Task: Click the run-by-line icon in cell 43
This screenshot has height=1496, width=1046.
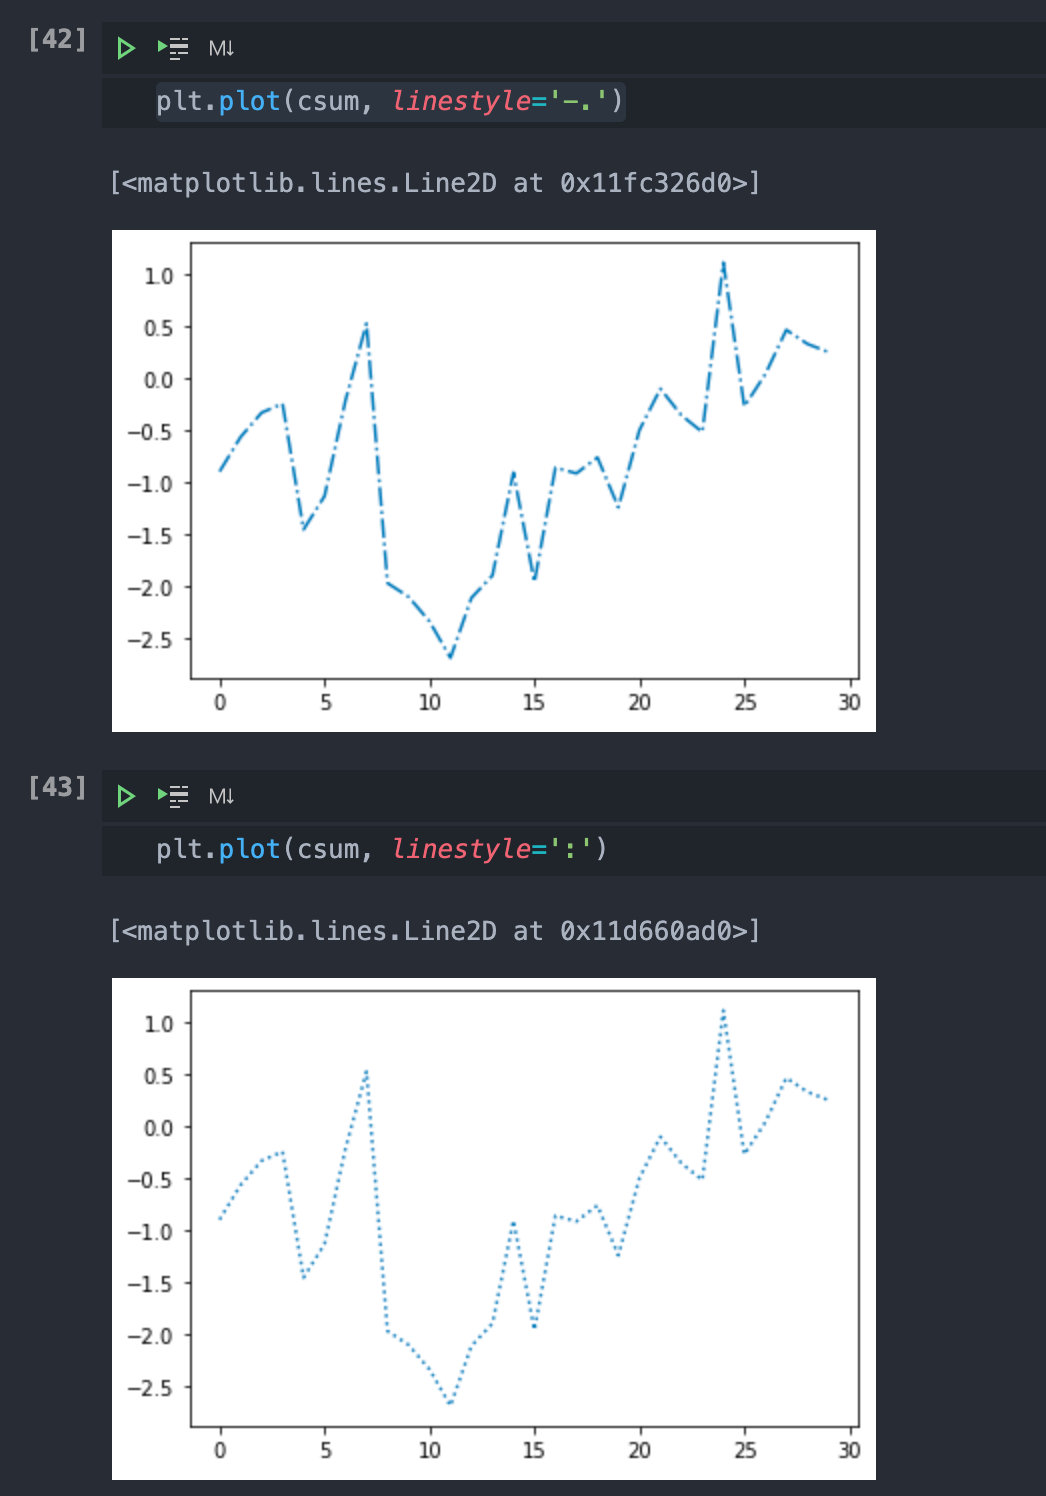Action: [x=173, y=796]
